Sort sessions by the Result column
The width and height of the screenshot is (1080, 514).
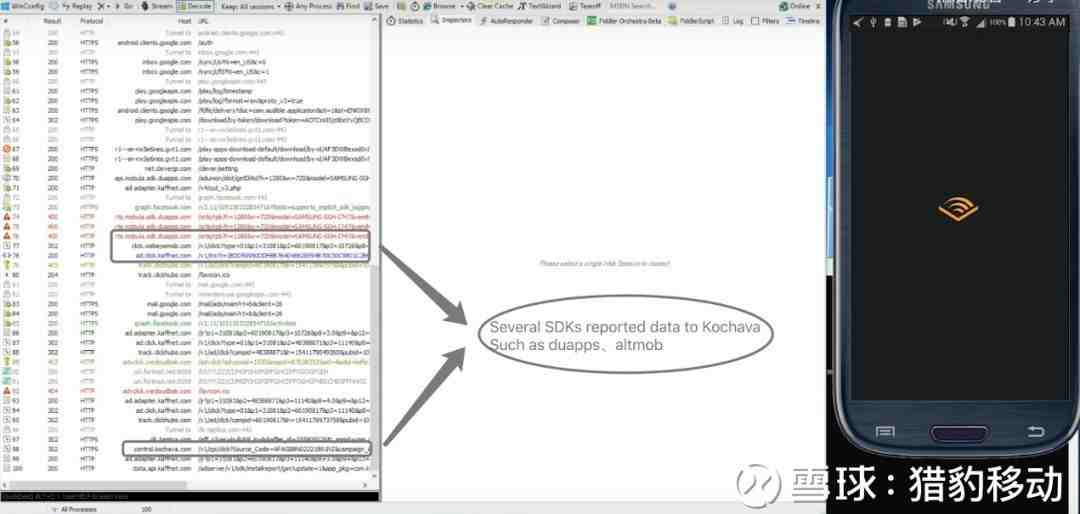tap(52, 21)
